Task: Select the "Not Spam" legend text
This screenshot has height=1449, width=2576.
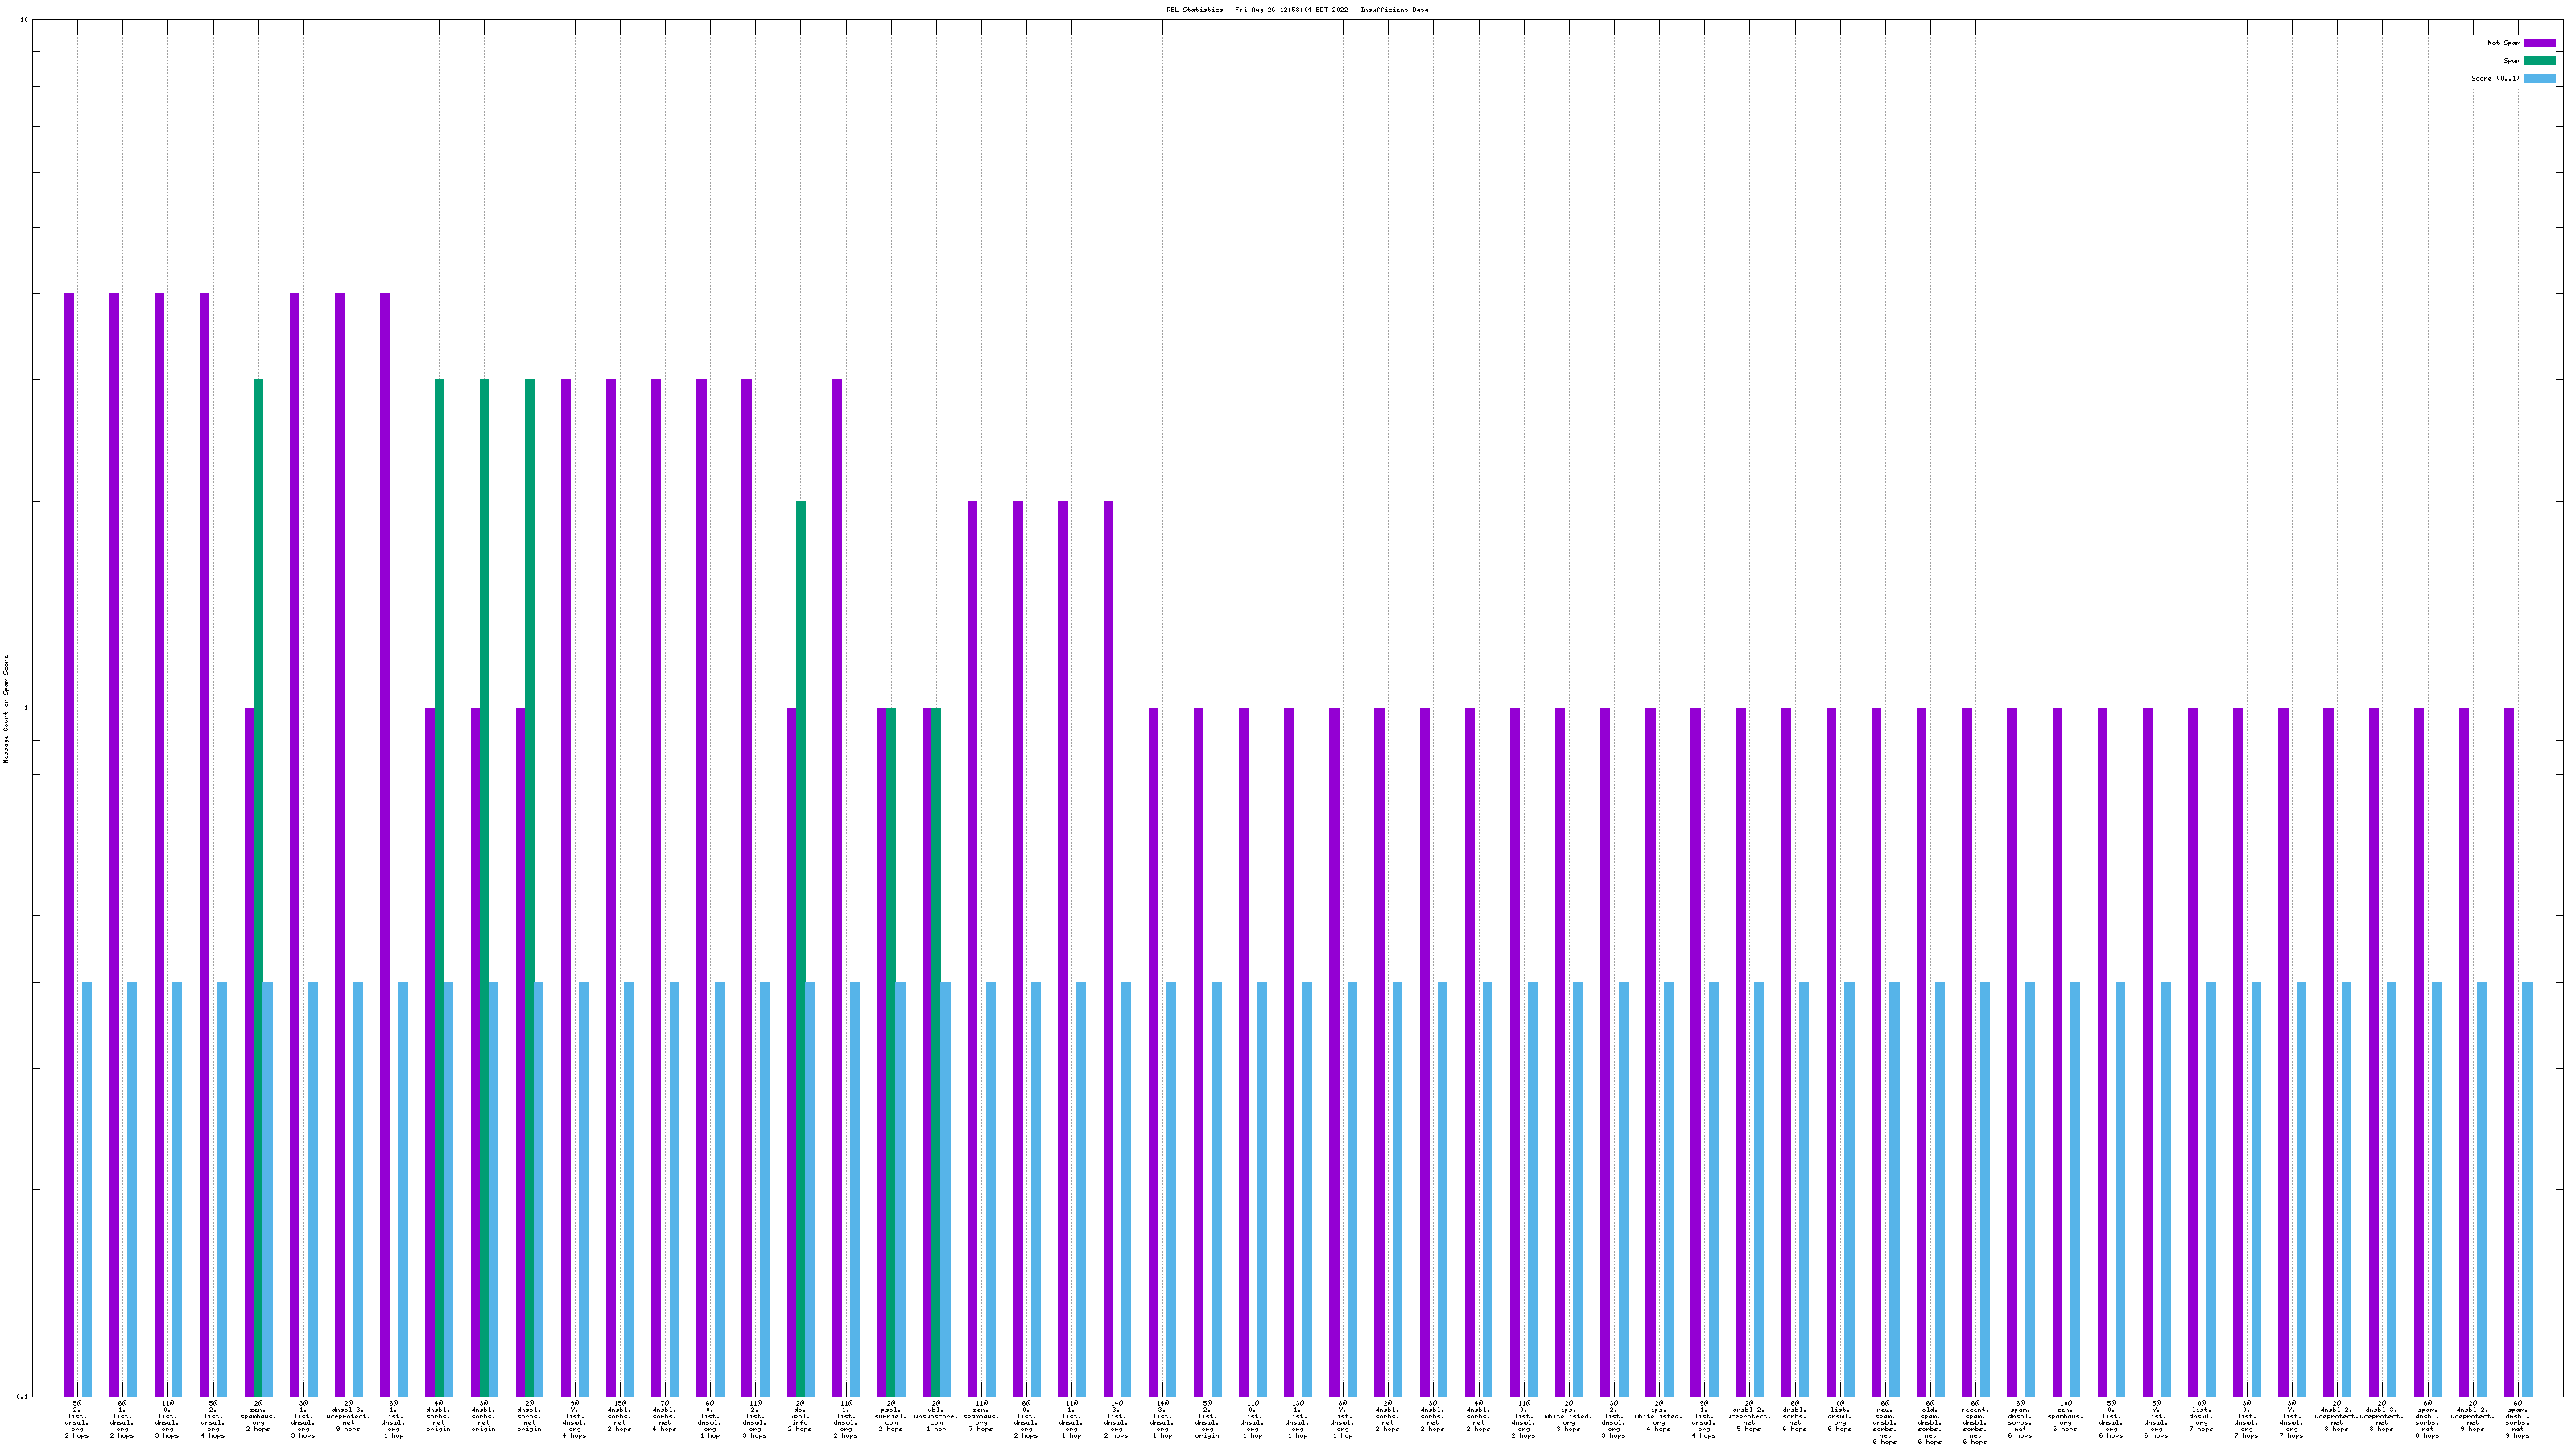Action: [2504, 43]
